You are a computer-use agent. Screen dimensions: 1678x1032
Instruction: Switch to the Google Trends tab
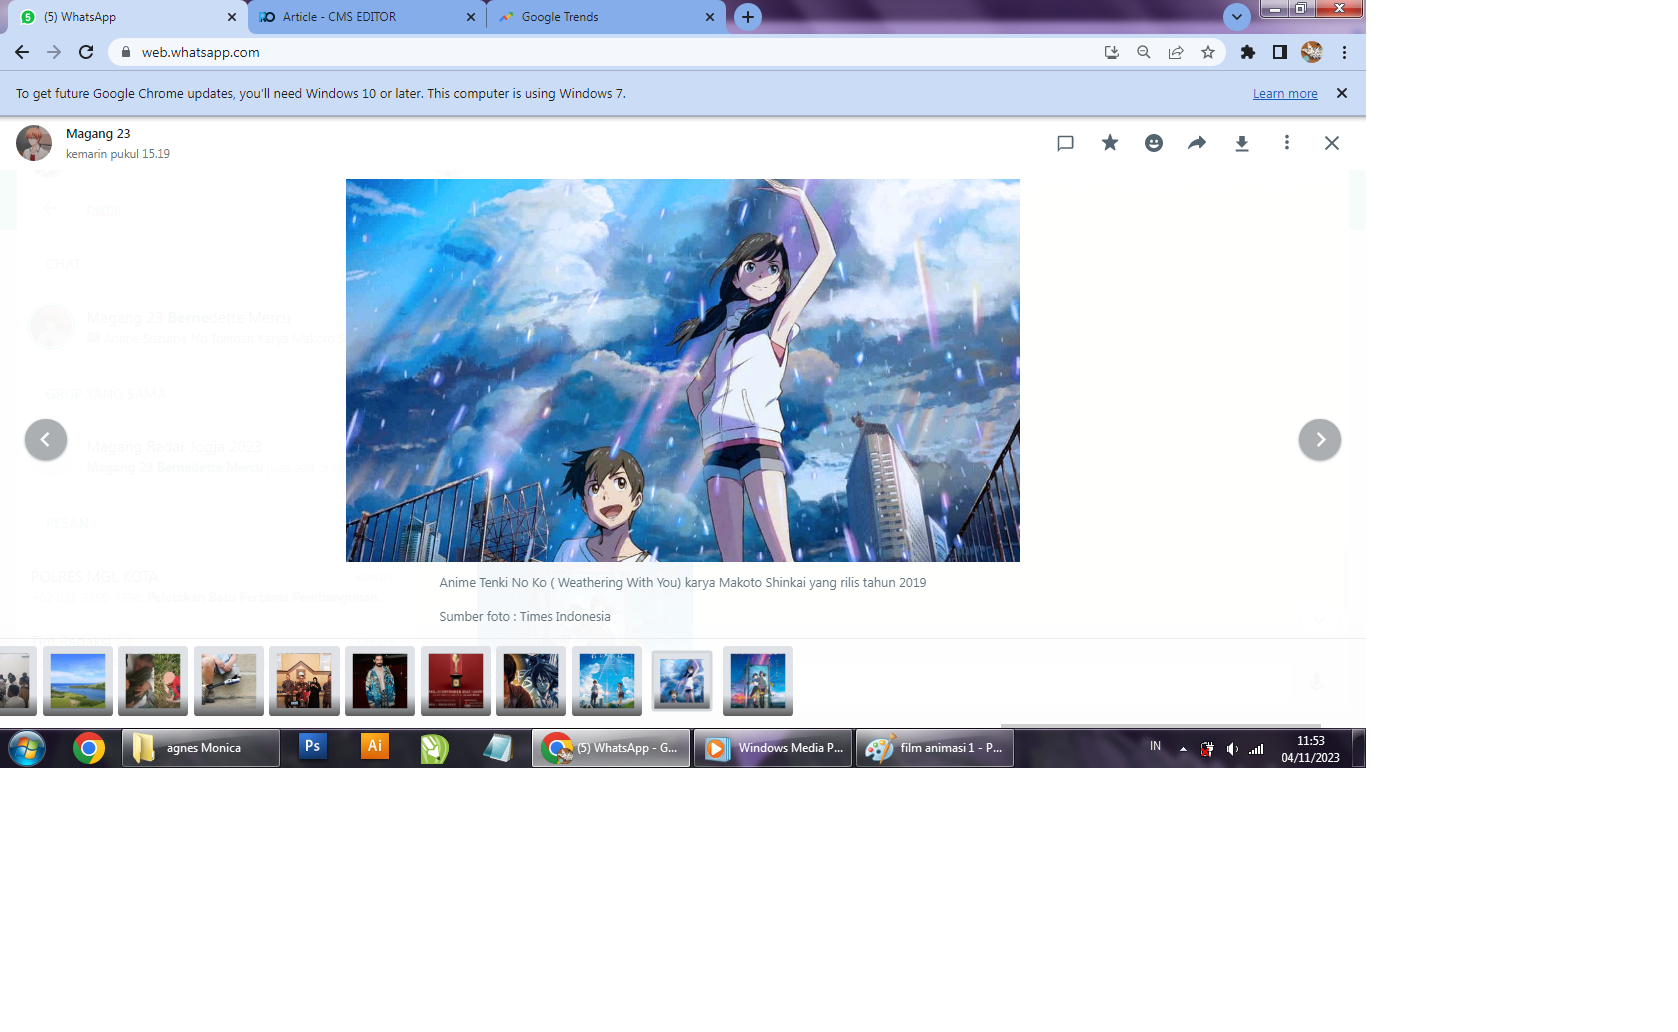point(607,17)
